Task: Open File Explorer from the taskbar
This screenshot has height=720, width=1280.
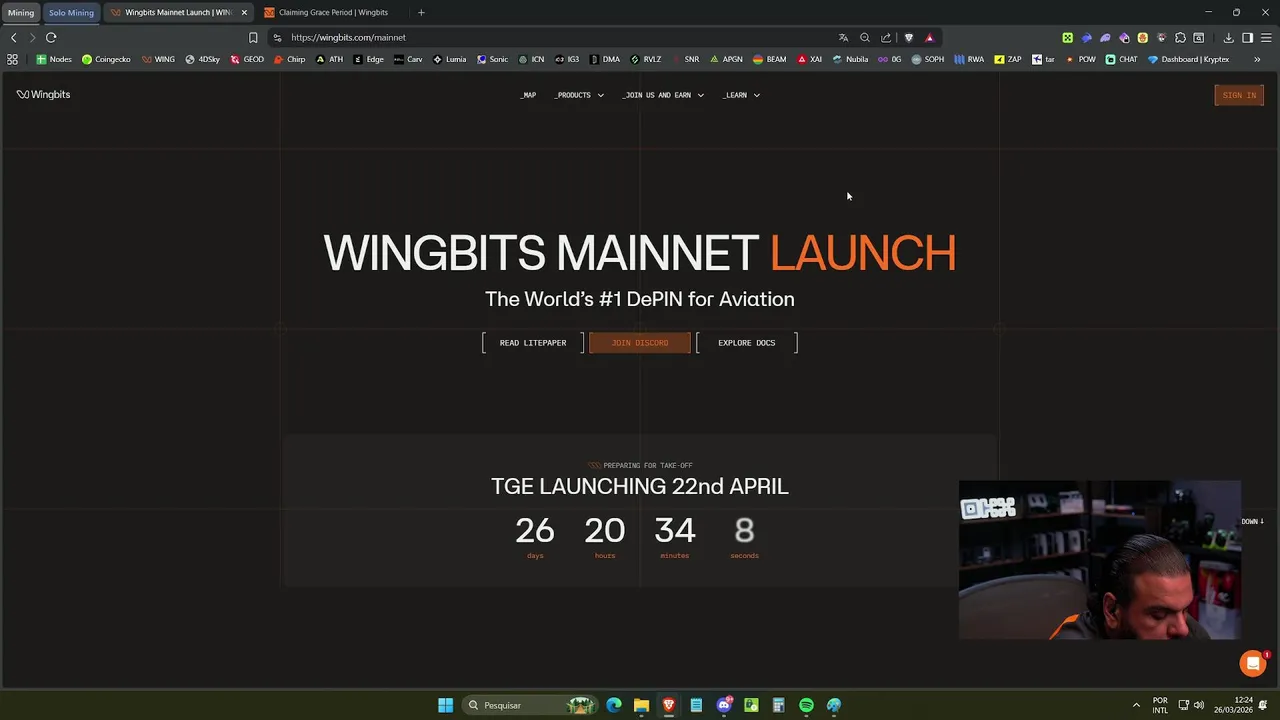Action: (x=641, y=705)
